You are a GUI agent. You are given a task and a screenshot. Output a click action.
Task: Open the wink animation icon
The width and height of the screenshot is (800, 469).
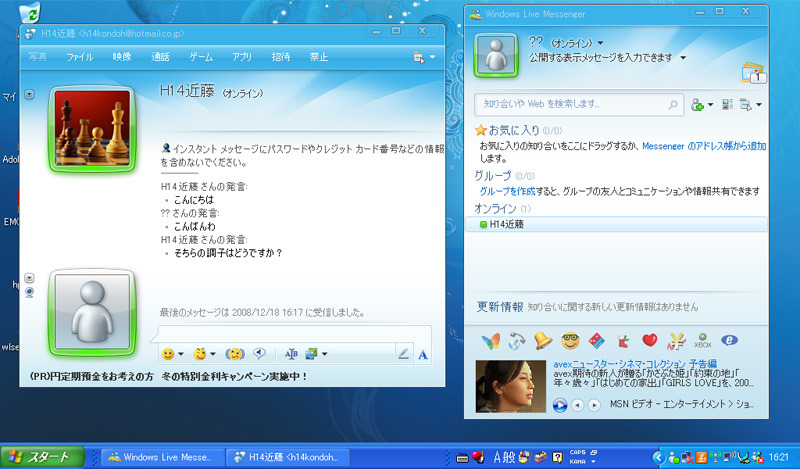[x=200, y=354]
